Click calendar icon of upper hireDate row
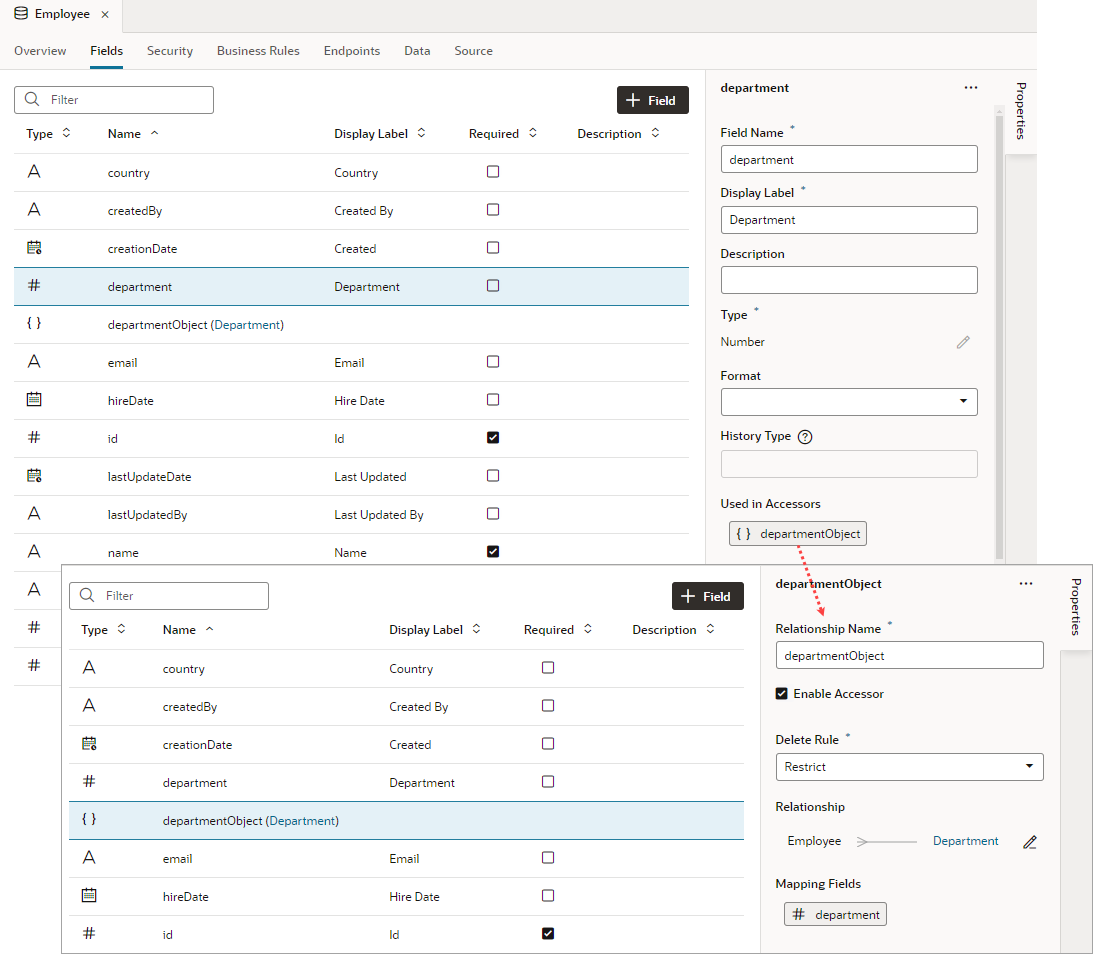Viewport: 1093px width, 954px height. [x=33, y=399]
